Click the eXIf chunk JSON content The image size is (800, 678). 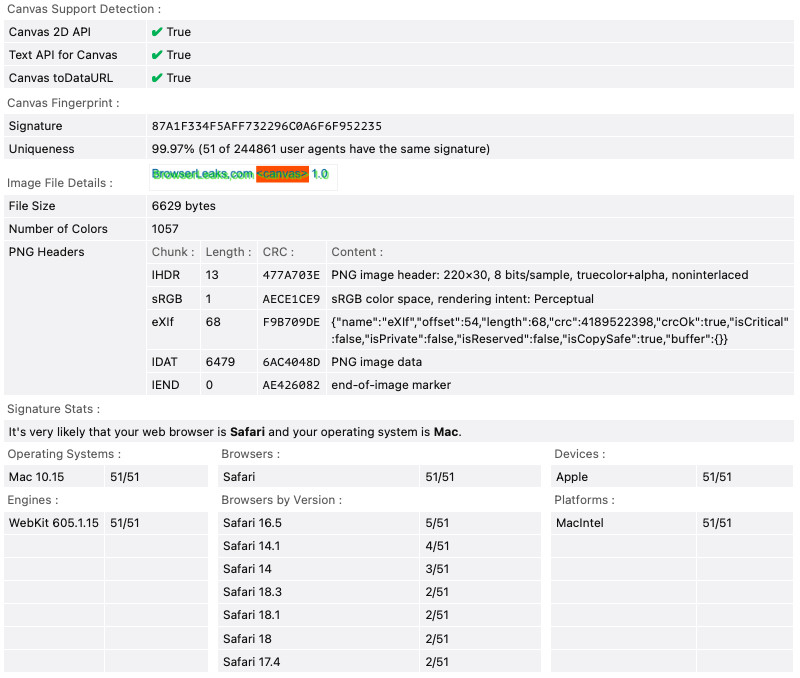pos(560,329)
